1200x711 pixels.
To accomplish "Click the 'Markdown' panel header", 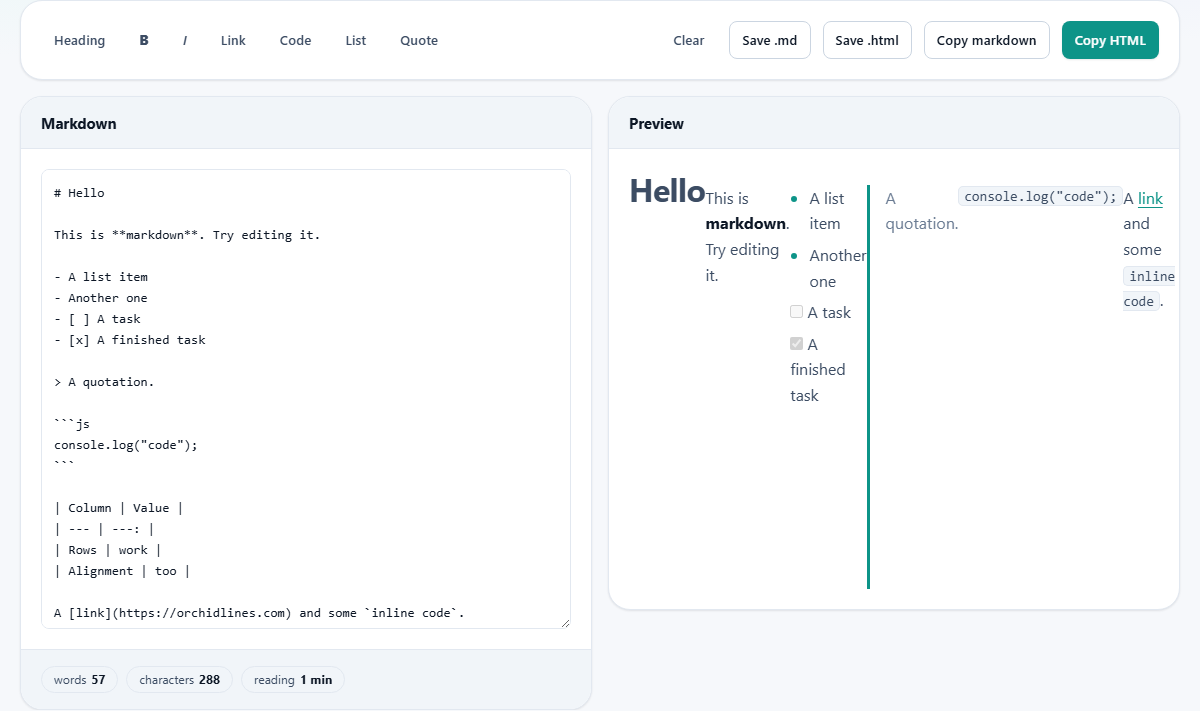I will (x=306, y=123).
